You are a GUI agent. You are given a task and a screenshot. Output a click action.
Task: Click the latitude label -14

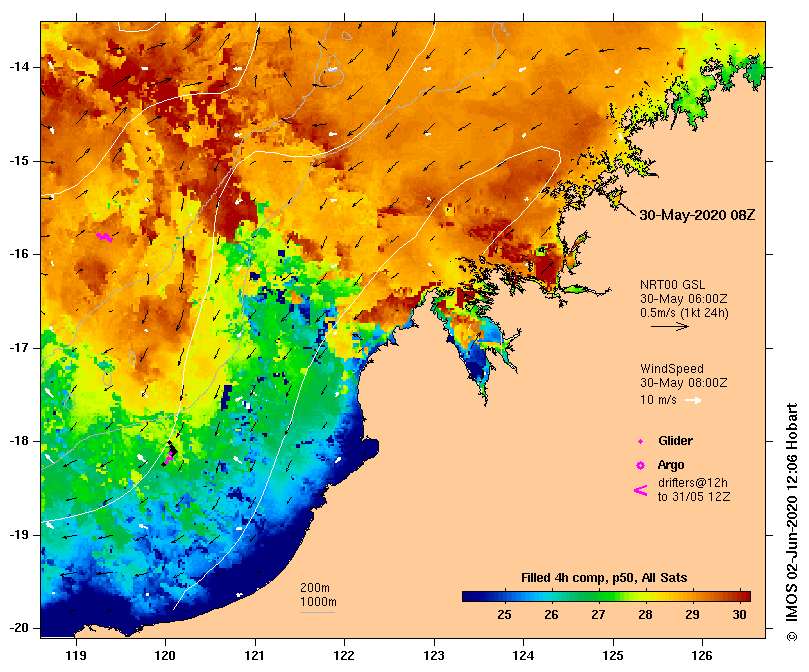click(x=20, y=67)
